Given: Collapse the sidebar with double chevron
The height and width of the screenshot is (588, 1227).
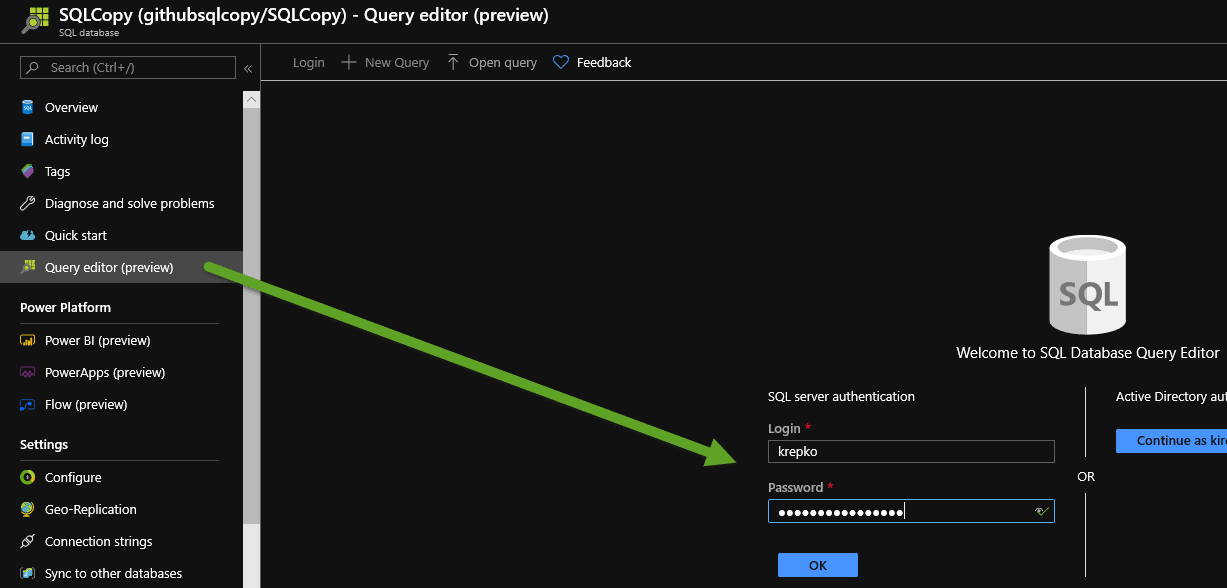Looking at the screenshot, I should 248,68.
